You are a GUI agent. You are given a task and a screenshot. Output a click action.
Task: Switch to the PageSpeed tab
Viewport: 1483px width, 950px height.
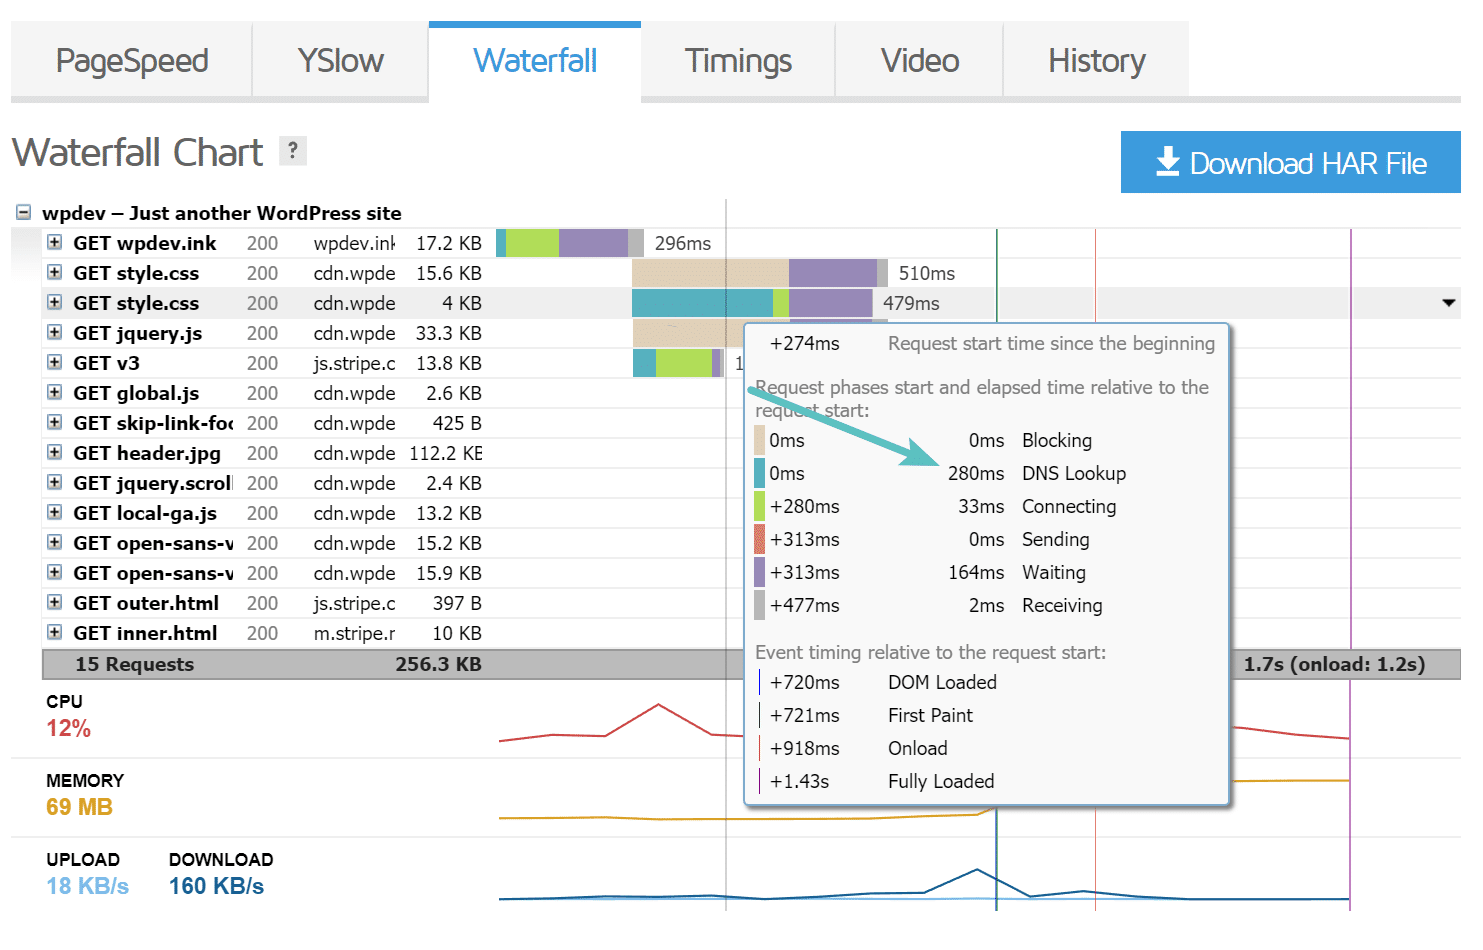point(131,60)
